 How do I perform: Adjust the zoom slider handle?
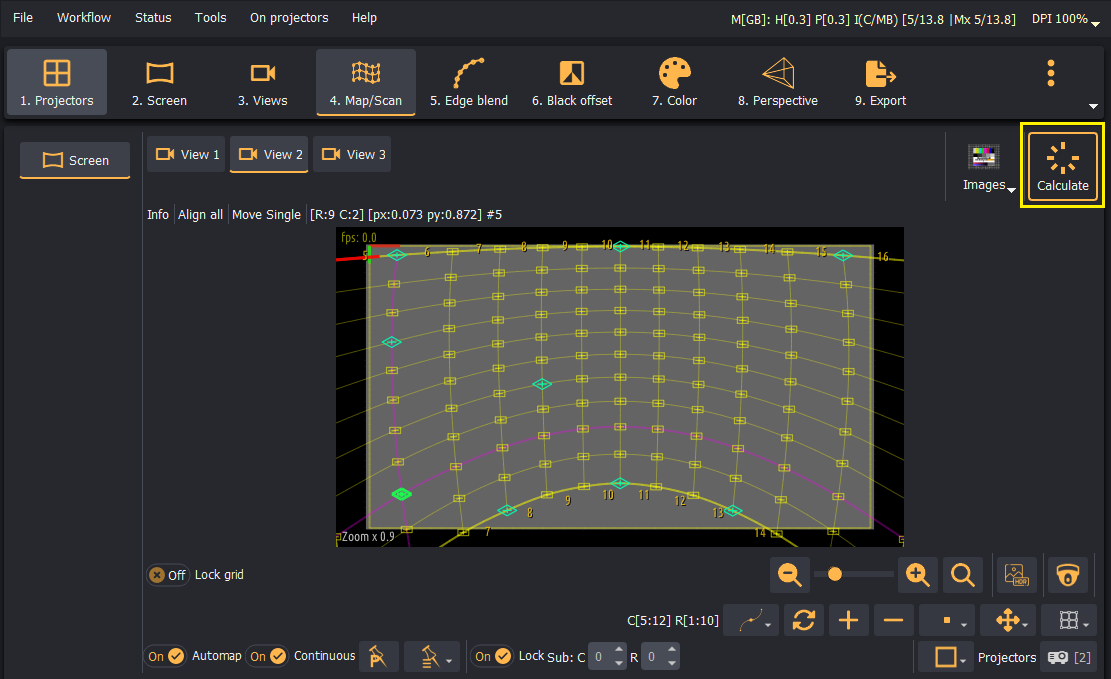point(835,574)
